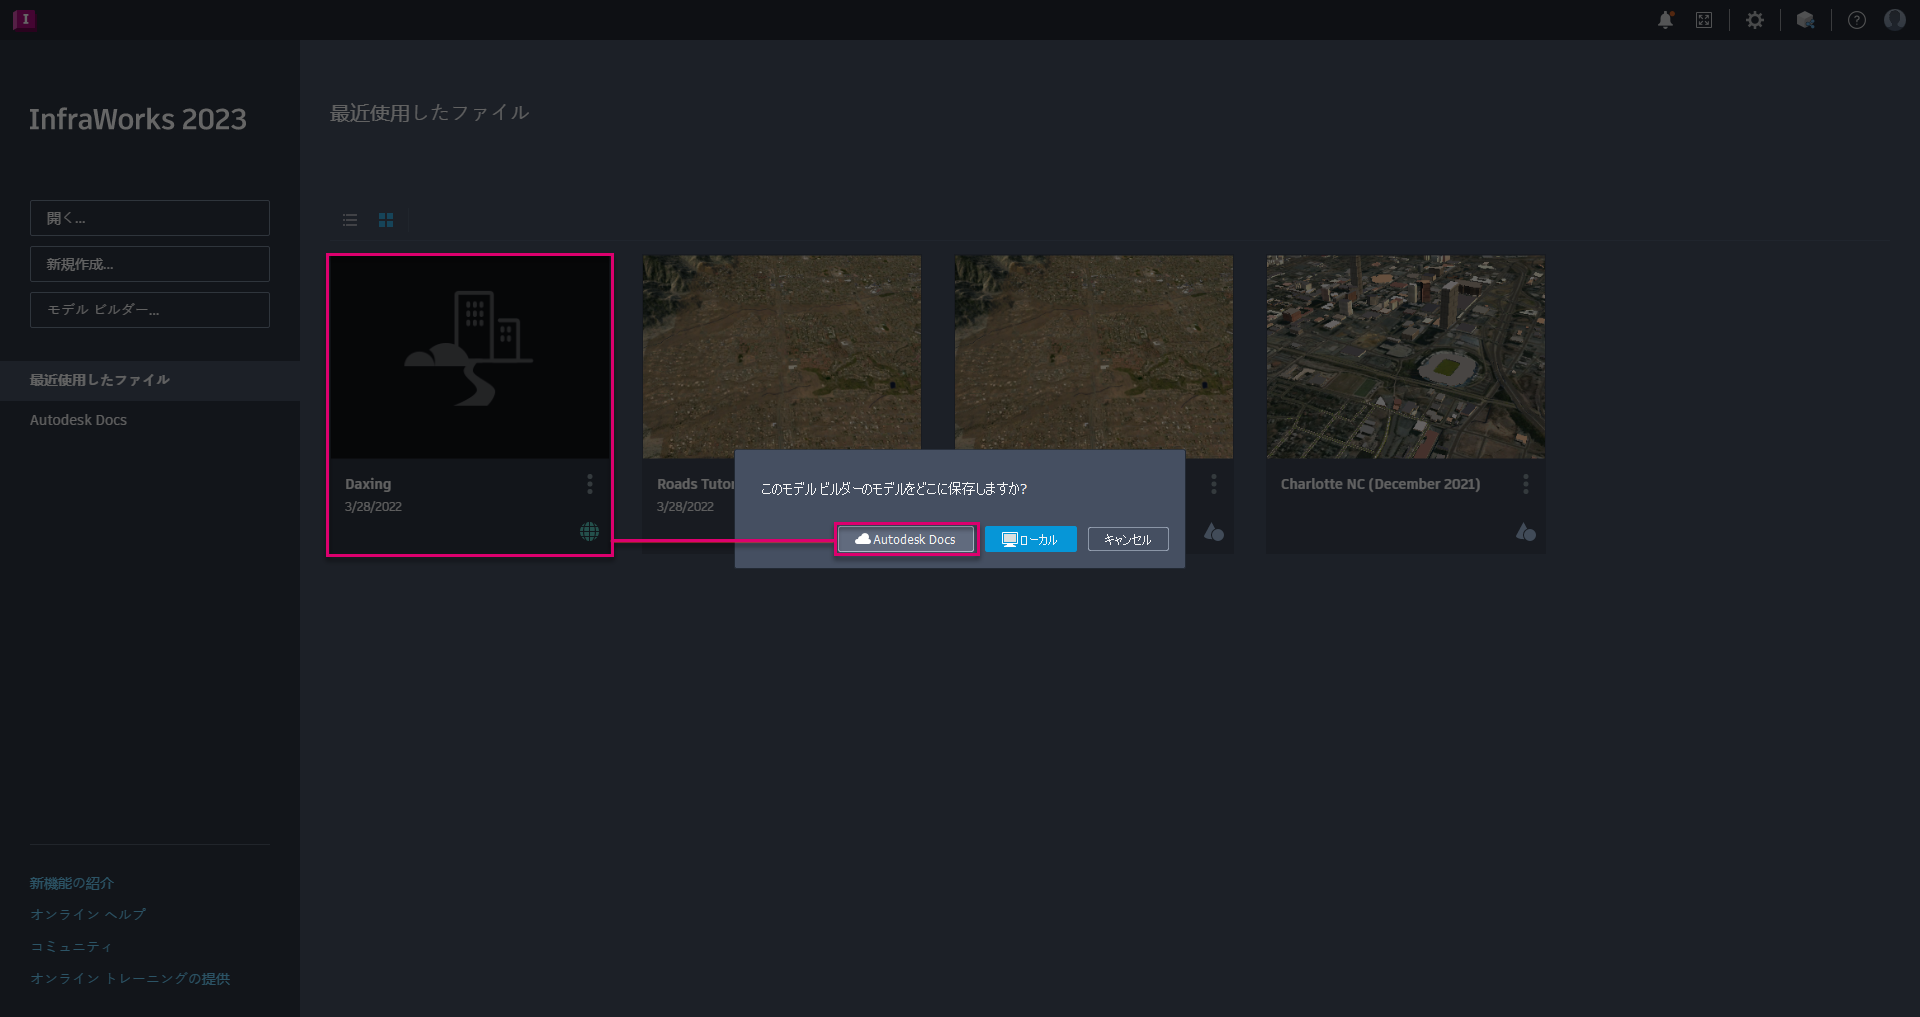The width and height of the screenshot is (1920, 1017).
Task: Open the Daxing model thumbnail
Action: (470, 357)
